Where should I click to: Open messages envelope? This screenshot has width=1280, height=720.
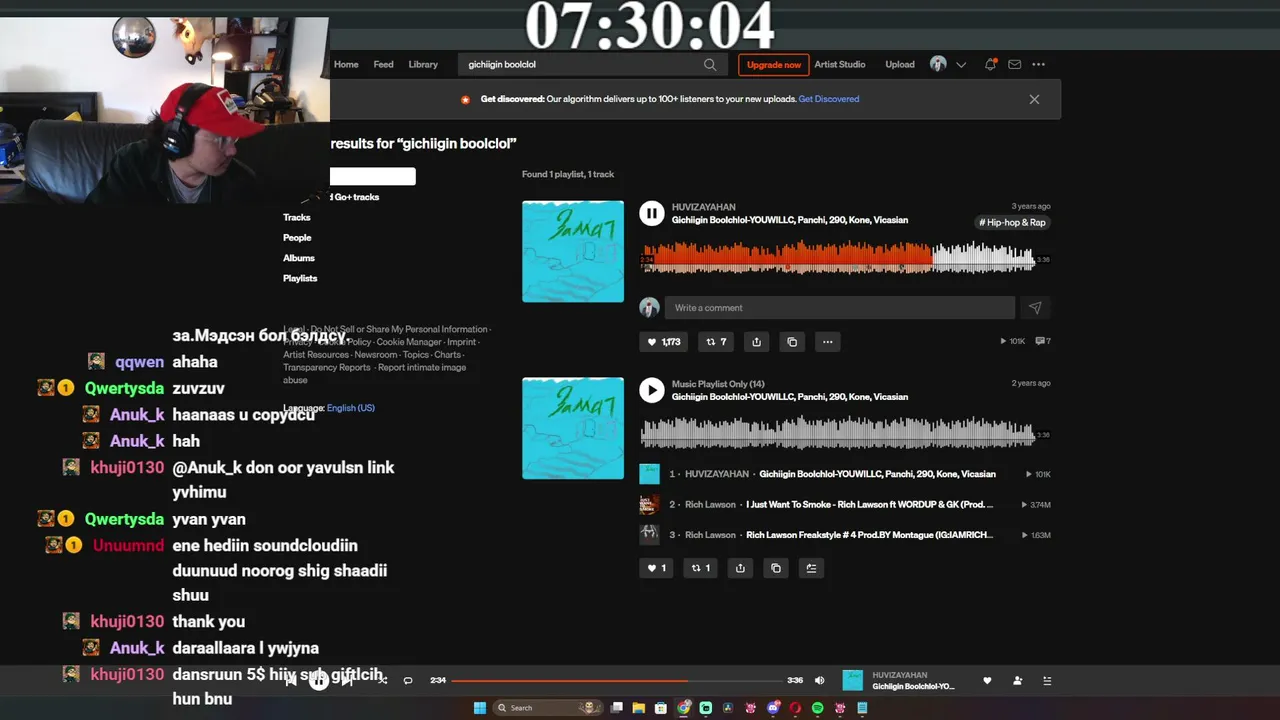1015,65
